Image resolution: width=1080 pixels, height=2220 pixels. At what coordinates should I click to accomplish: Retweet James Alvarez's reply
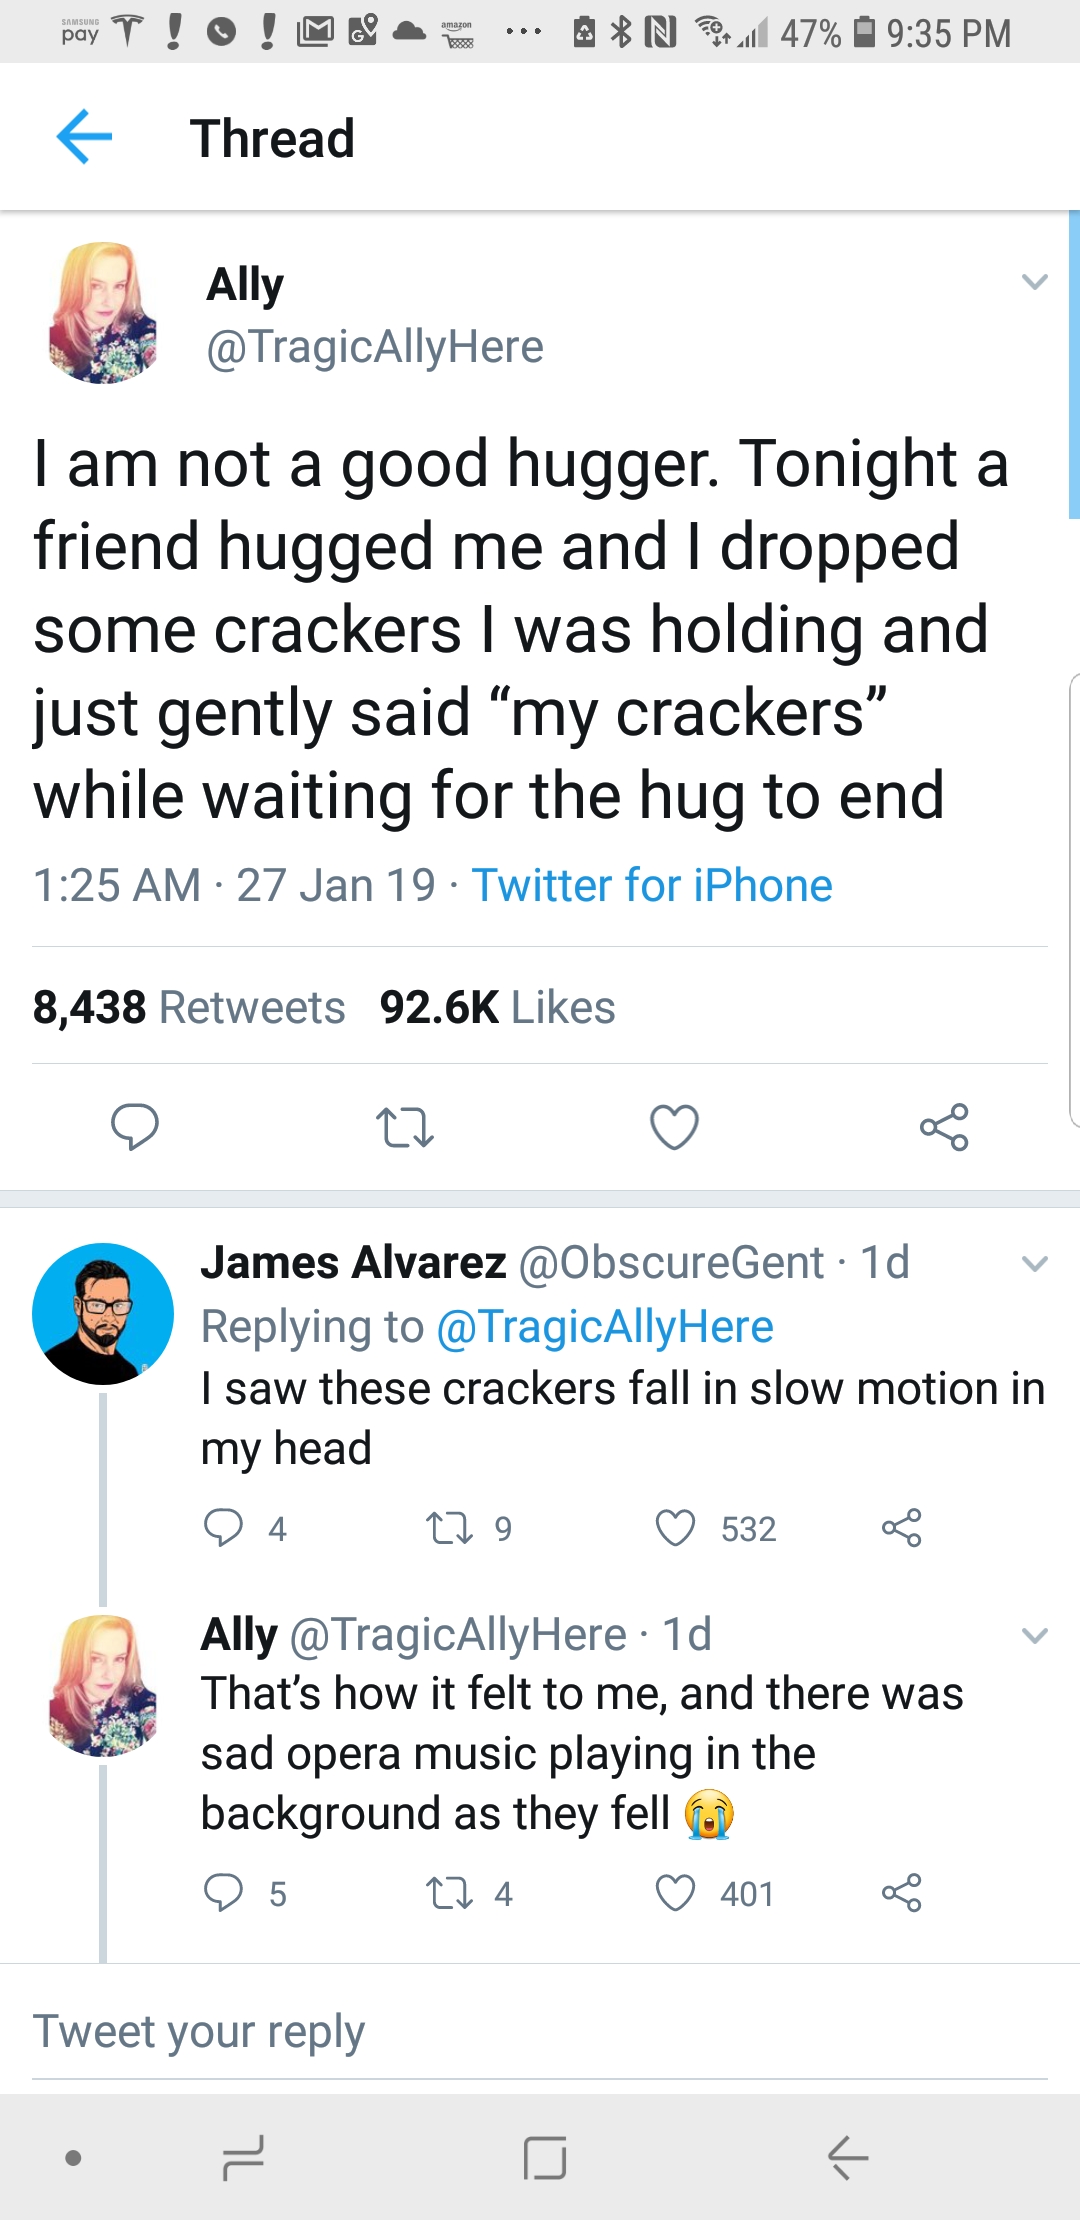click(450, 1528)
